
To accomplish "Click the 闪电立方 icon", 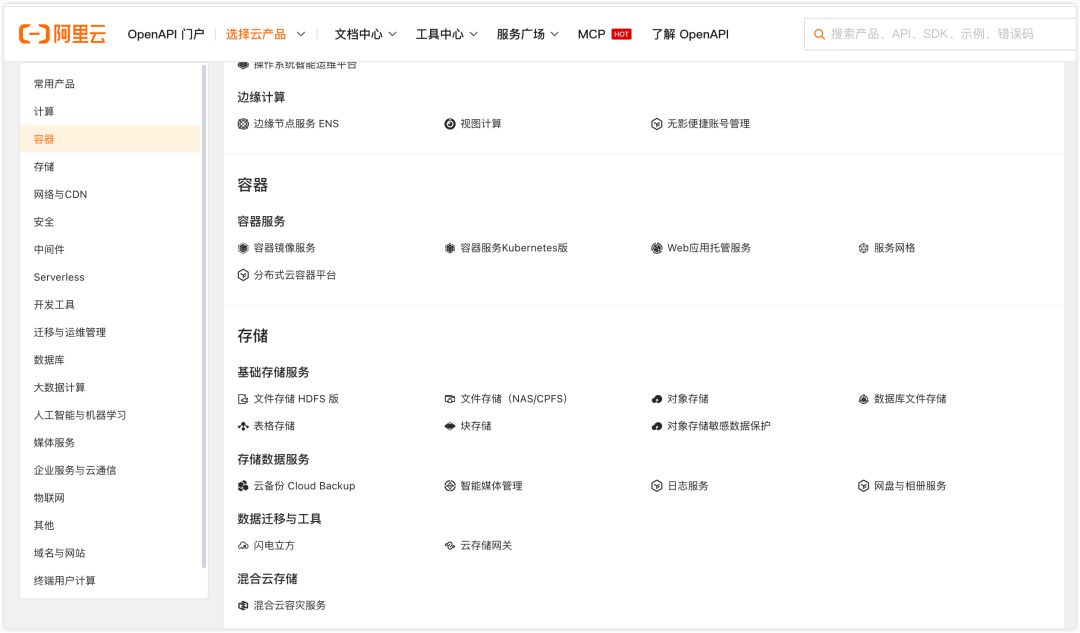I will (x=243, y=546).
